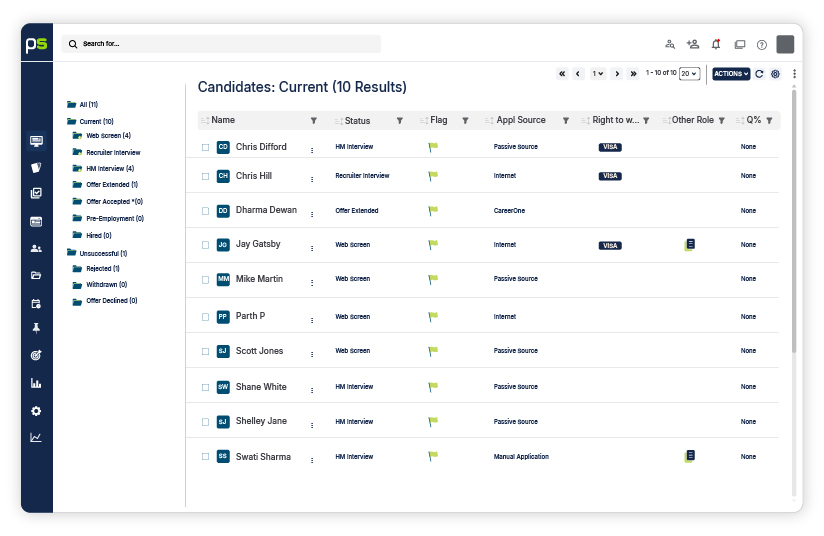Click the add candidate person-plus icon
This screenshot has height=536, width=824.
pos(693,44)
